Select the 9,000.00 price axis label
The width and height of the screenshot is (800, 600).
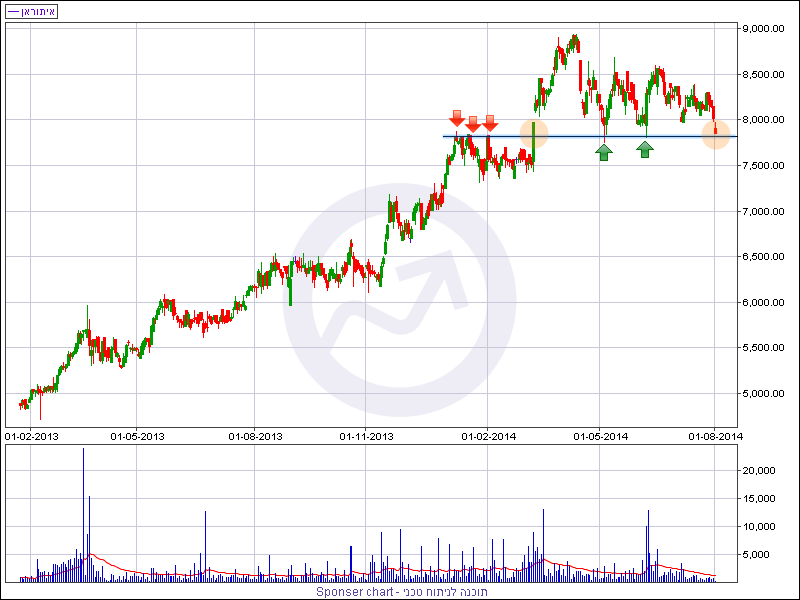click(763, 29)
